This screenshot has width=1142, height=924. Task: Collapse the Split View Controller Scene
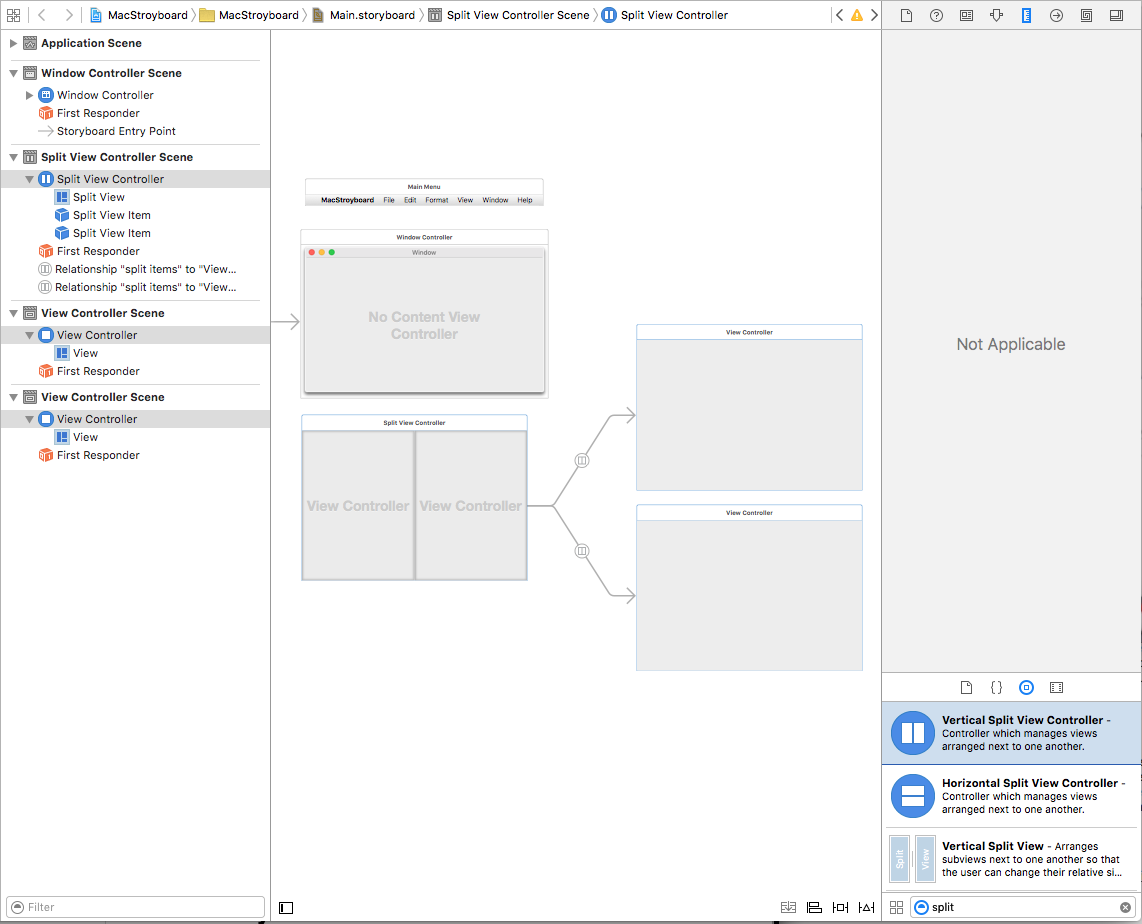(13, 157)
